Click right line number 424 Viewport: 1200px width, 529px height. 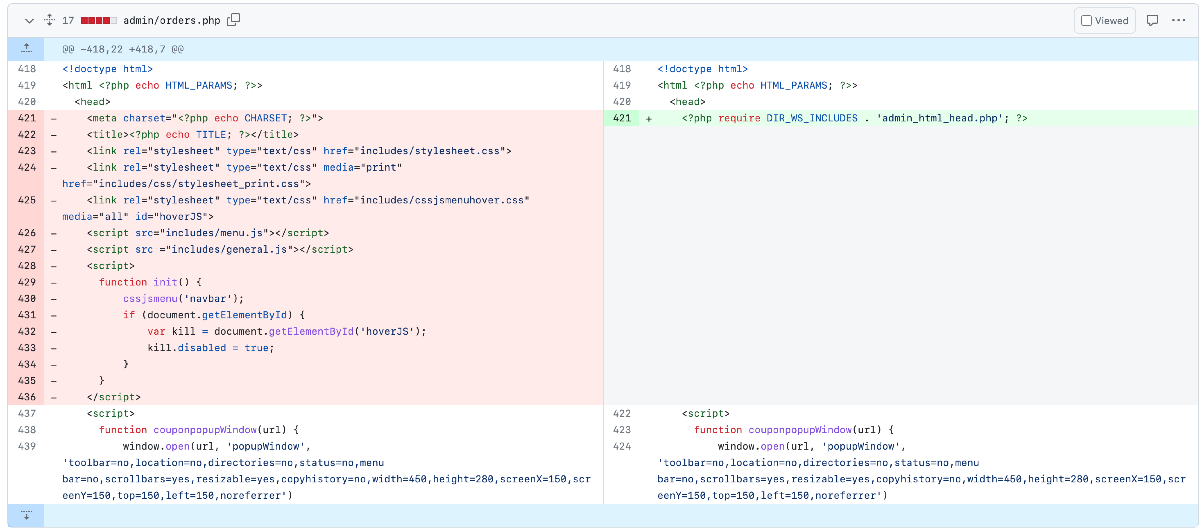[621, 446]
